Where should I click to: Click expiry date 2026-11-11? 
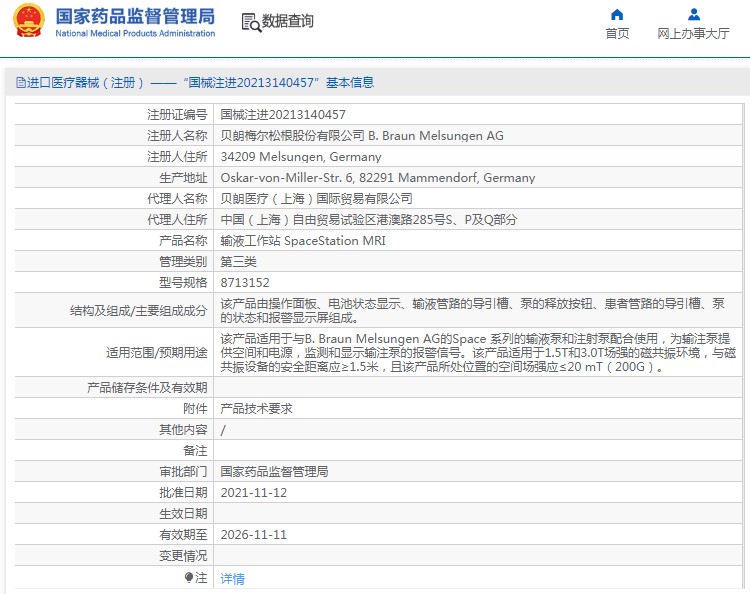tap(254, 535)
